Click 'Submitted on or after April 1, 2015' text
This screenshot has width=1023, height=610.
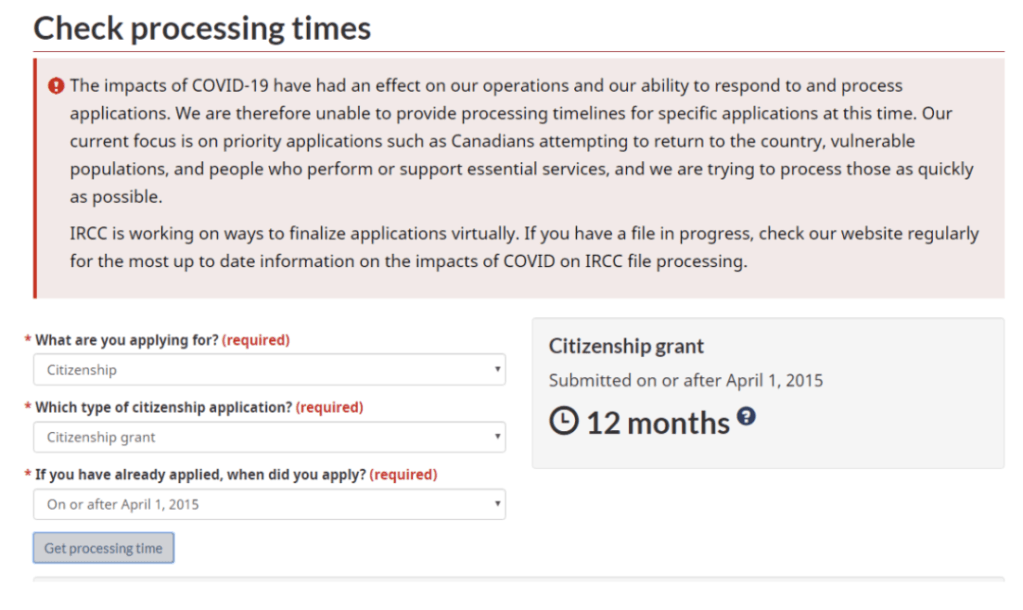pyautogui.click(x=686, y=380)
